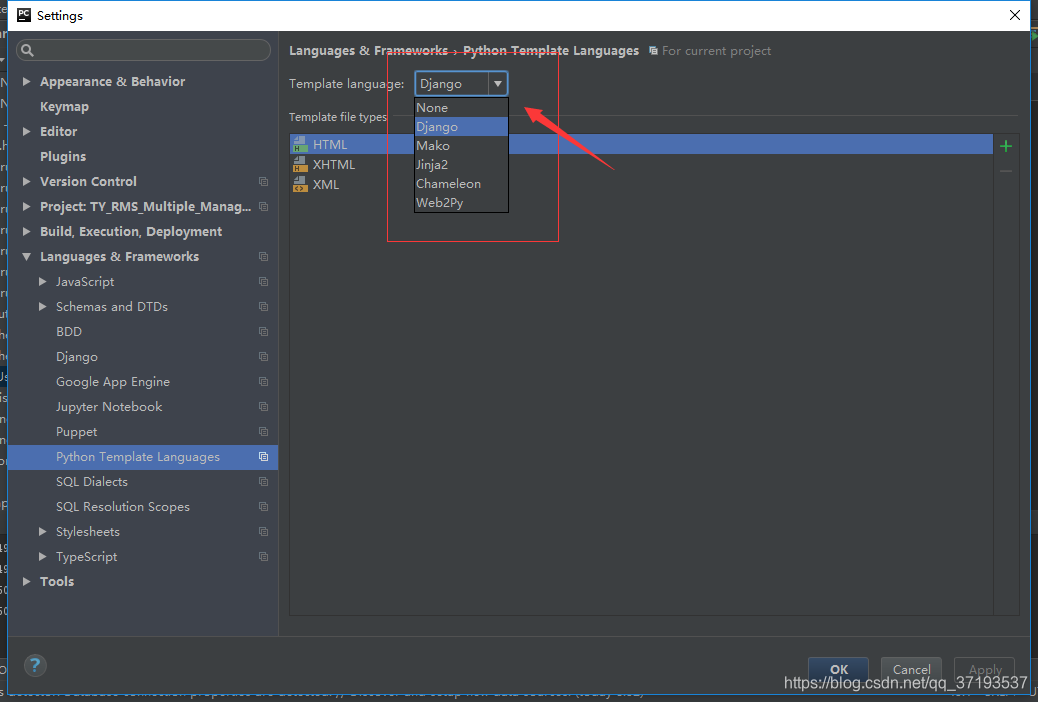The height and width of the screenshot is (702, 1038).
Task: Click the green plus add file type icon
Action: click(x=1006, y=146)
